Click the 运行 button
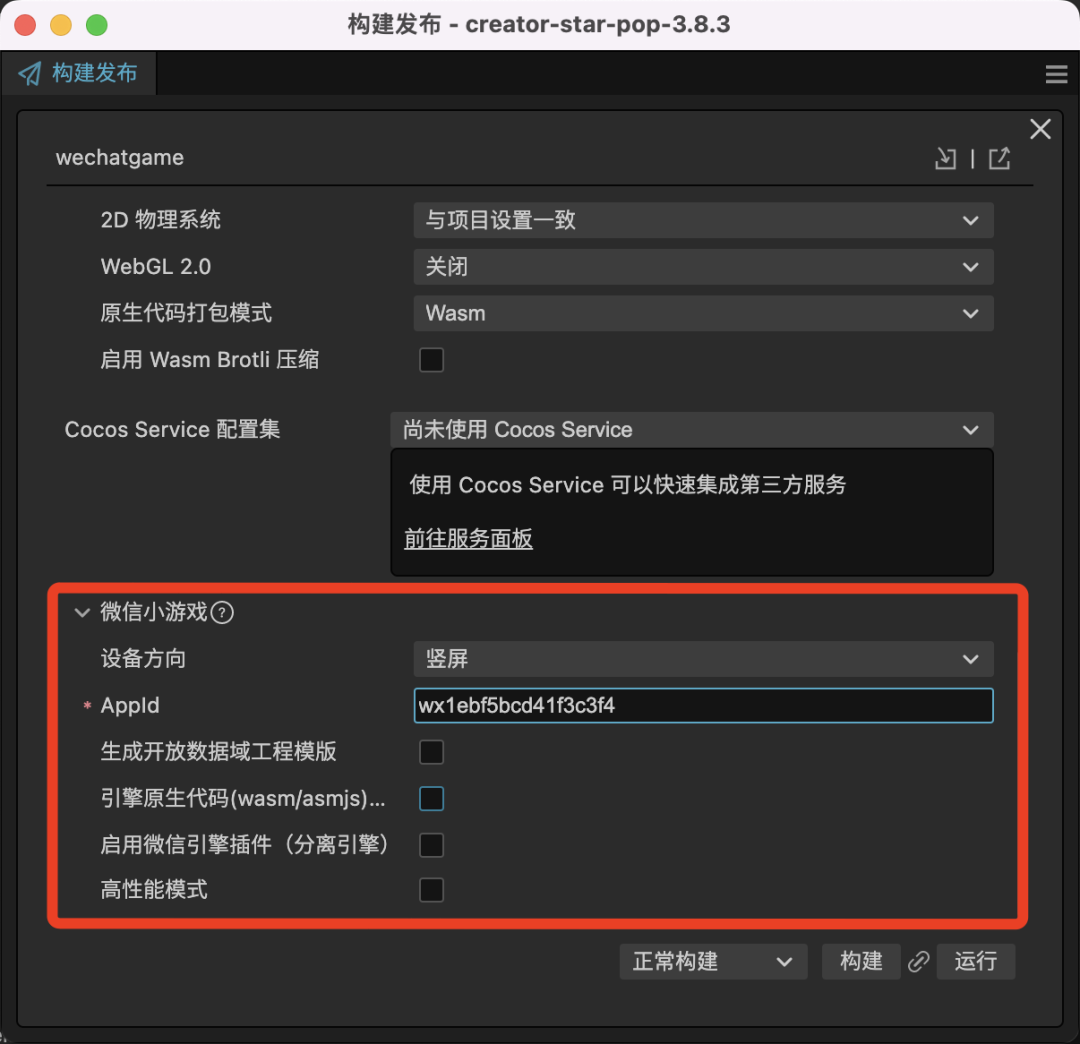Viewport: 1080px width, 1044px height. pos(975,961)
